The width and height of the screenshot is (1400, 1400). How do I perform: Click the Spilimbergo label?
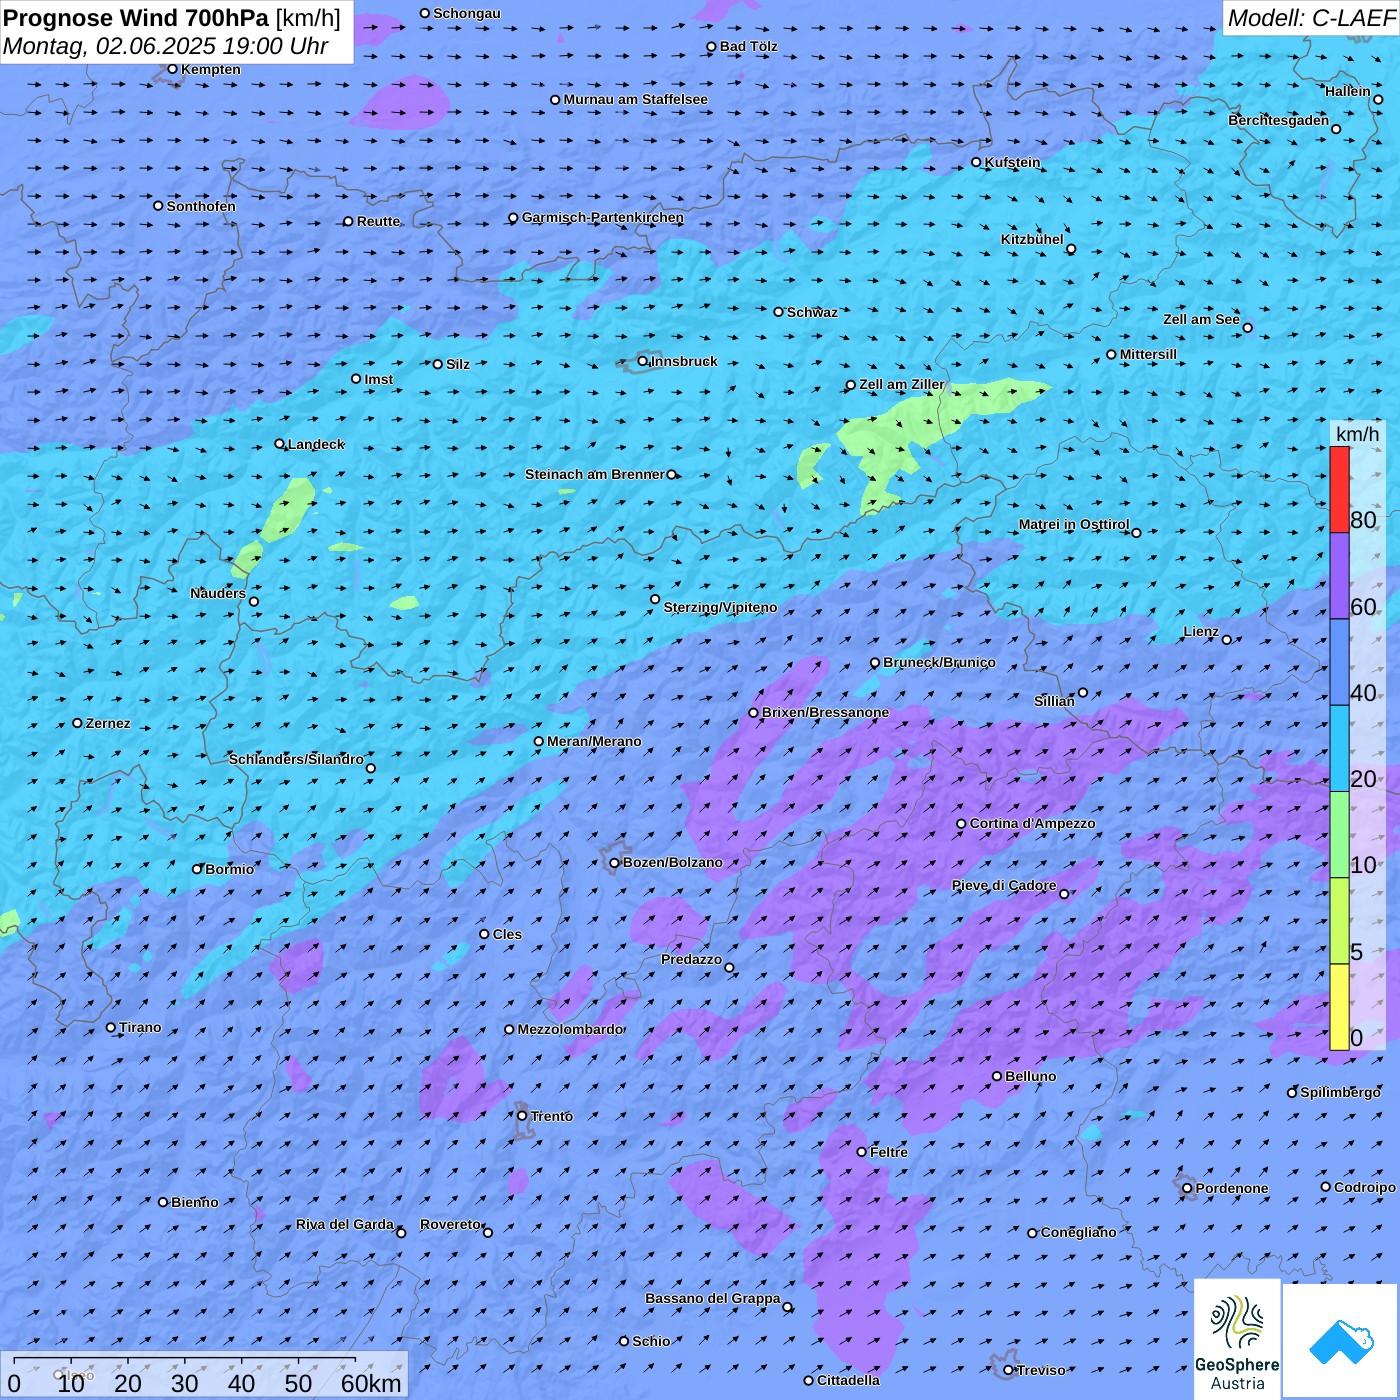(1340, 1092)
